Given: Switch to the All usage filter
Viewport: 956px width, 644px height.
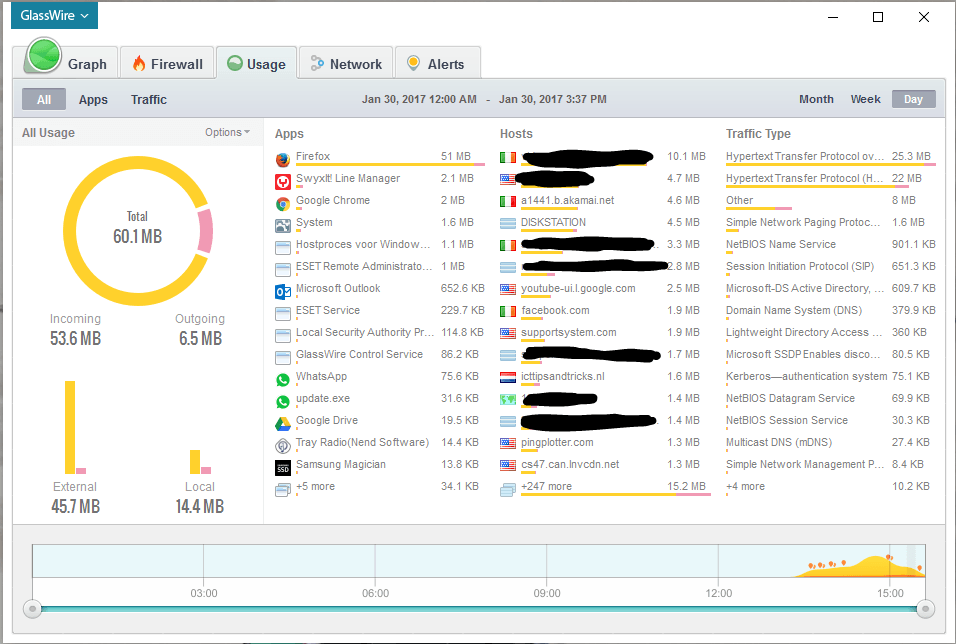Looking at the screenshot, I should 44,99.
